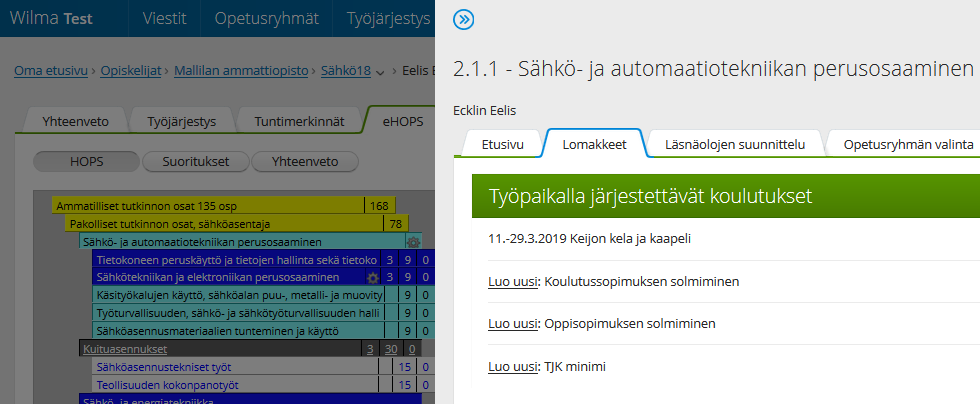The image size is (980, 404).
Task: Go to Oma etusivu breadcrumb
Action: click(x=50, y=71)
